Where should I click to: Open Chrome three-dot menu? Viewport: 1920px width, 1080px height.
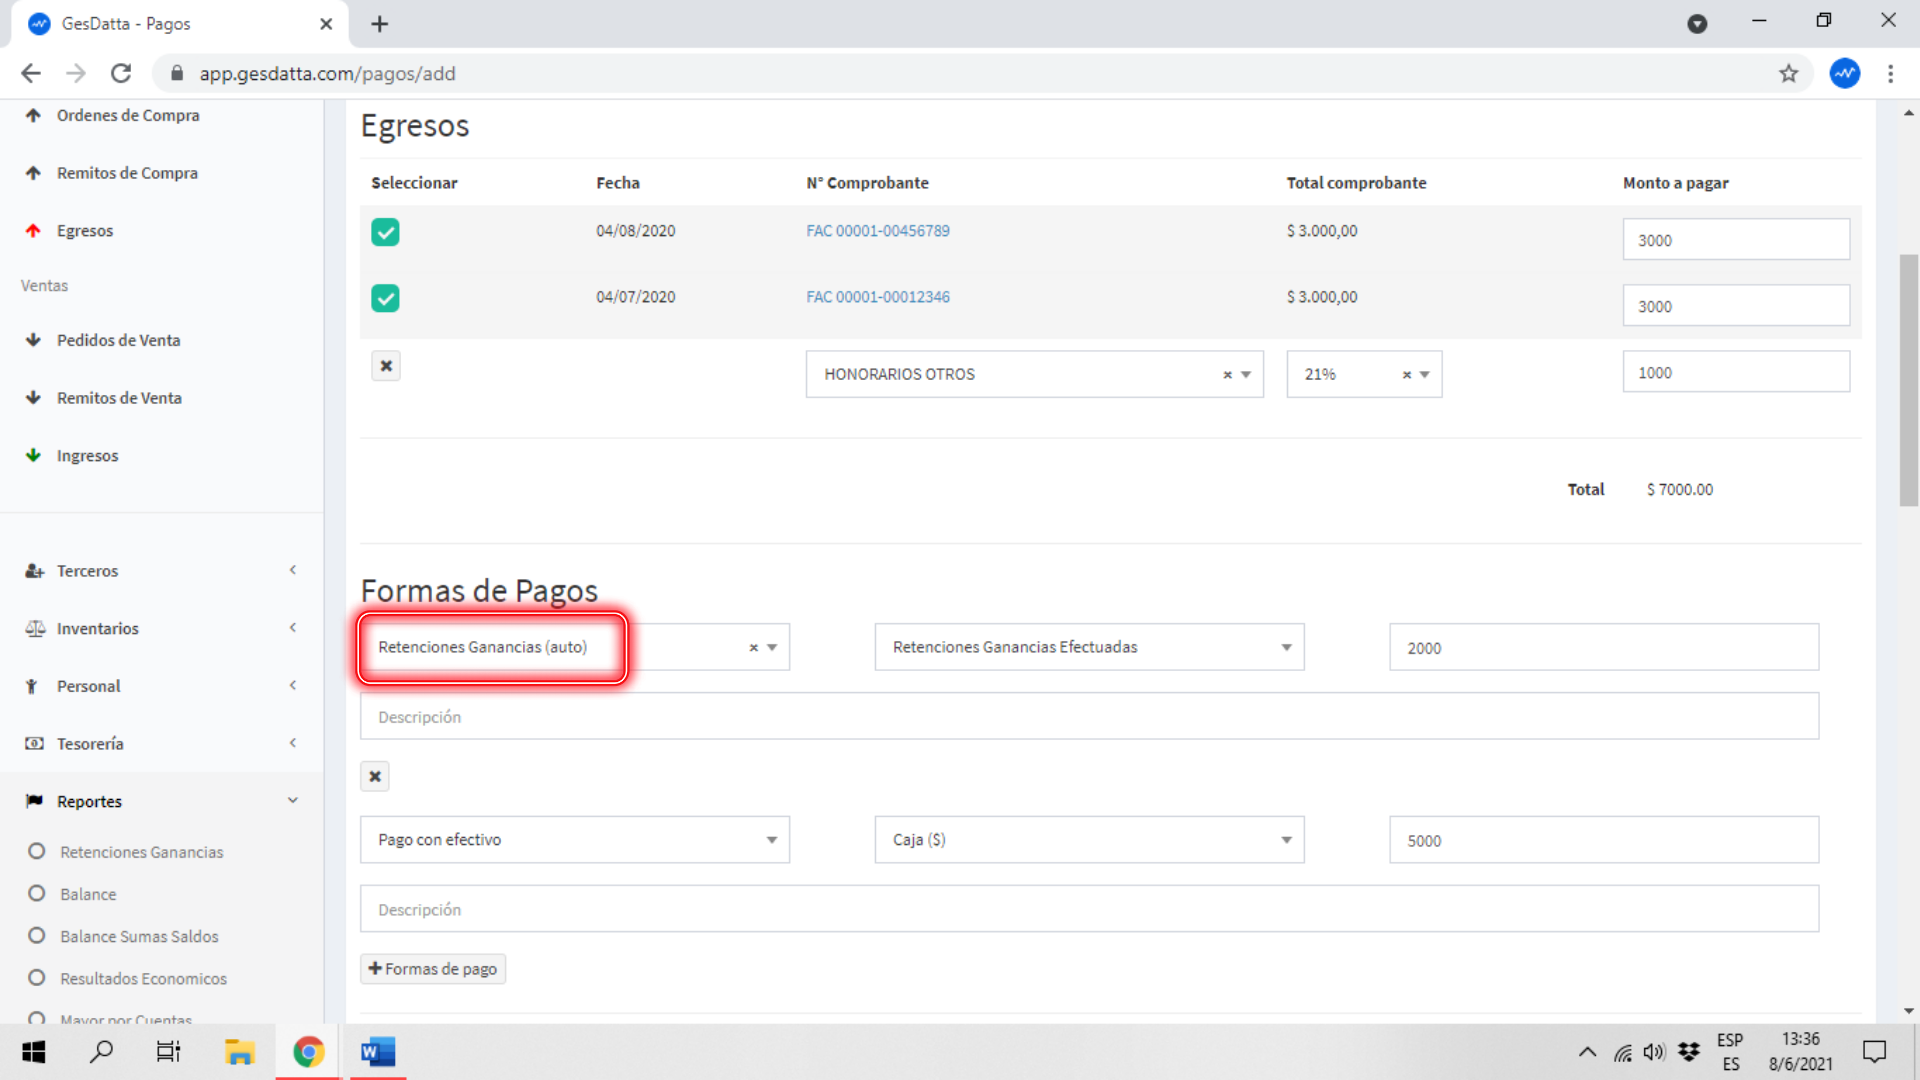[1890, 73]
